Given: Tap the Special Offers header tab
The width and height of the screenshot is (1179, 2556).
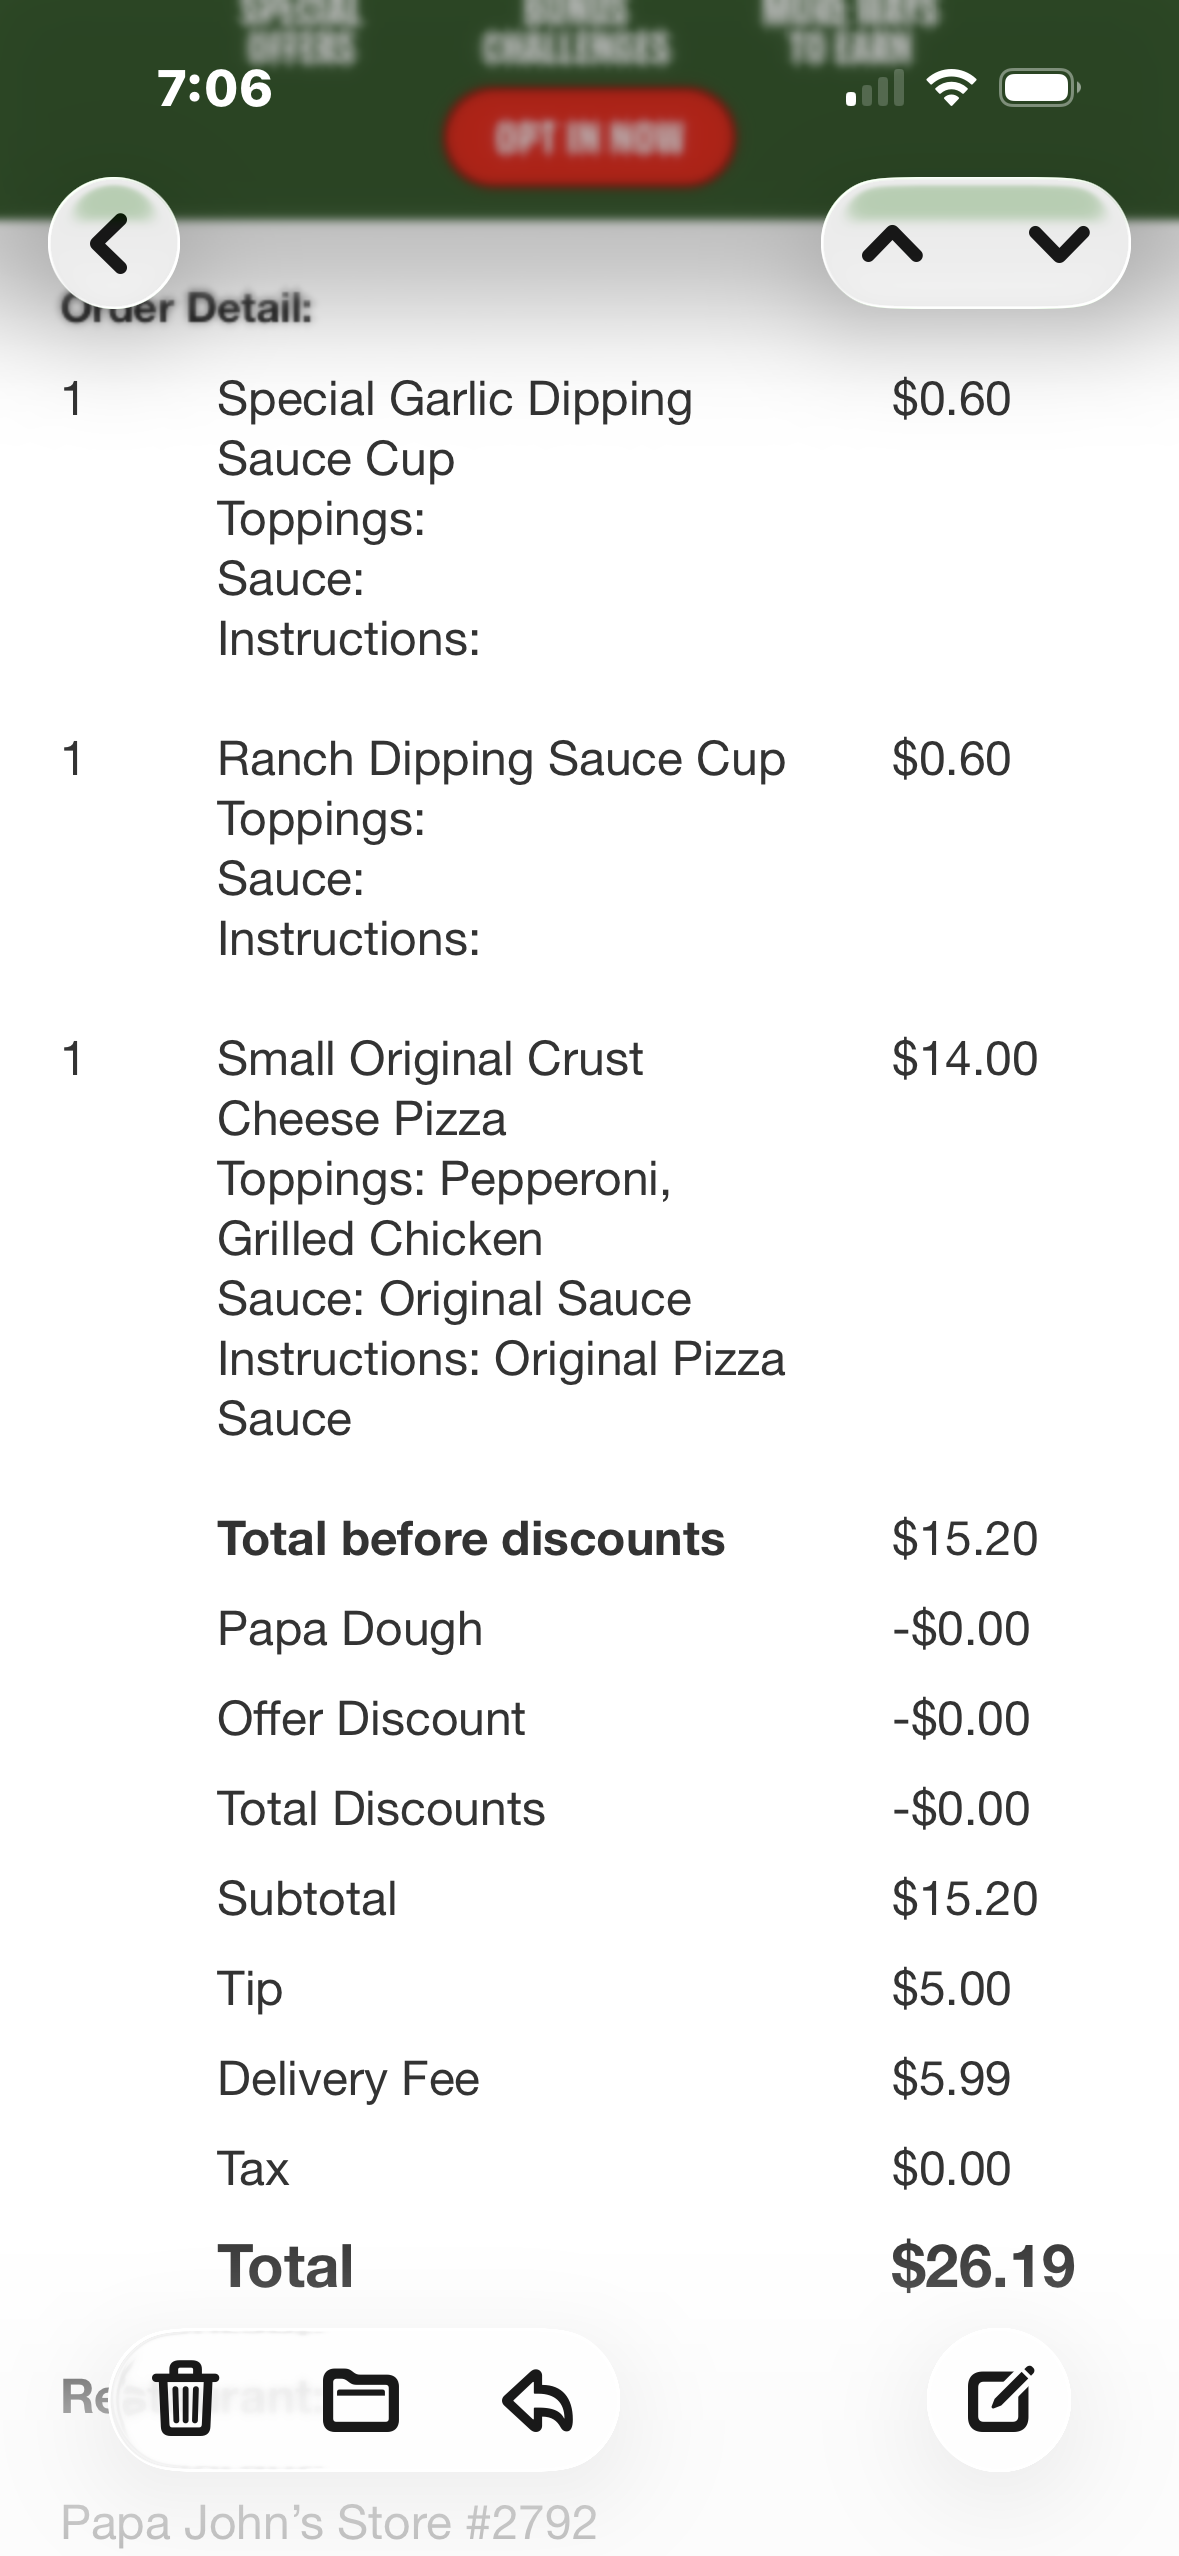Looking at the screenshot, I should coord(300,30).
